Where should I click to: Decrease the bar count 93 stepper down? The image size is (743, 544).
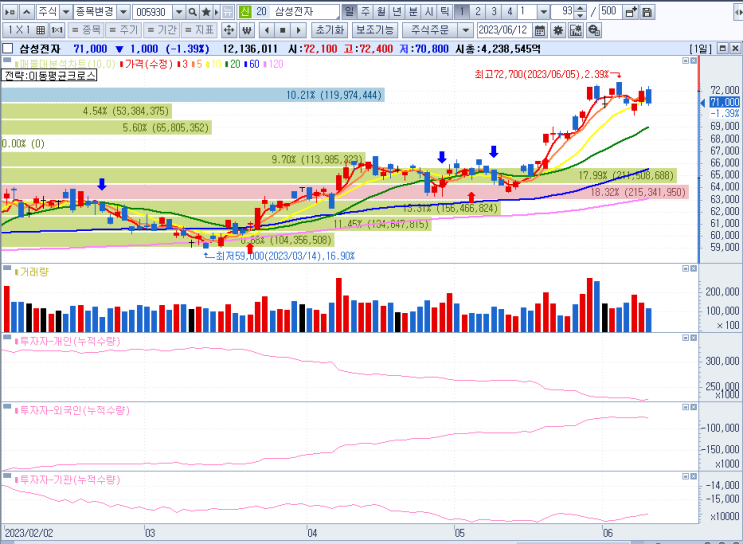click(581, 15)
